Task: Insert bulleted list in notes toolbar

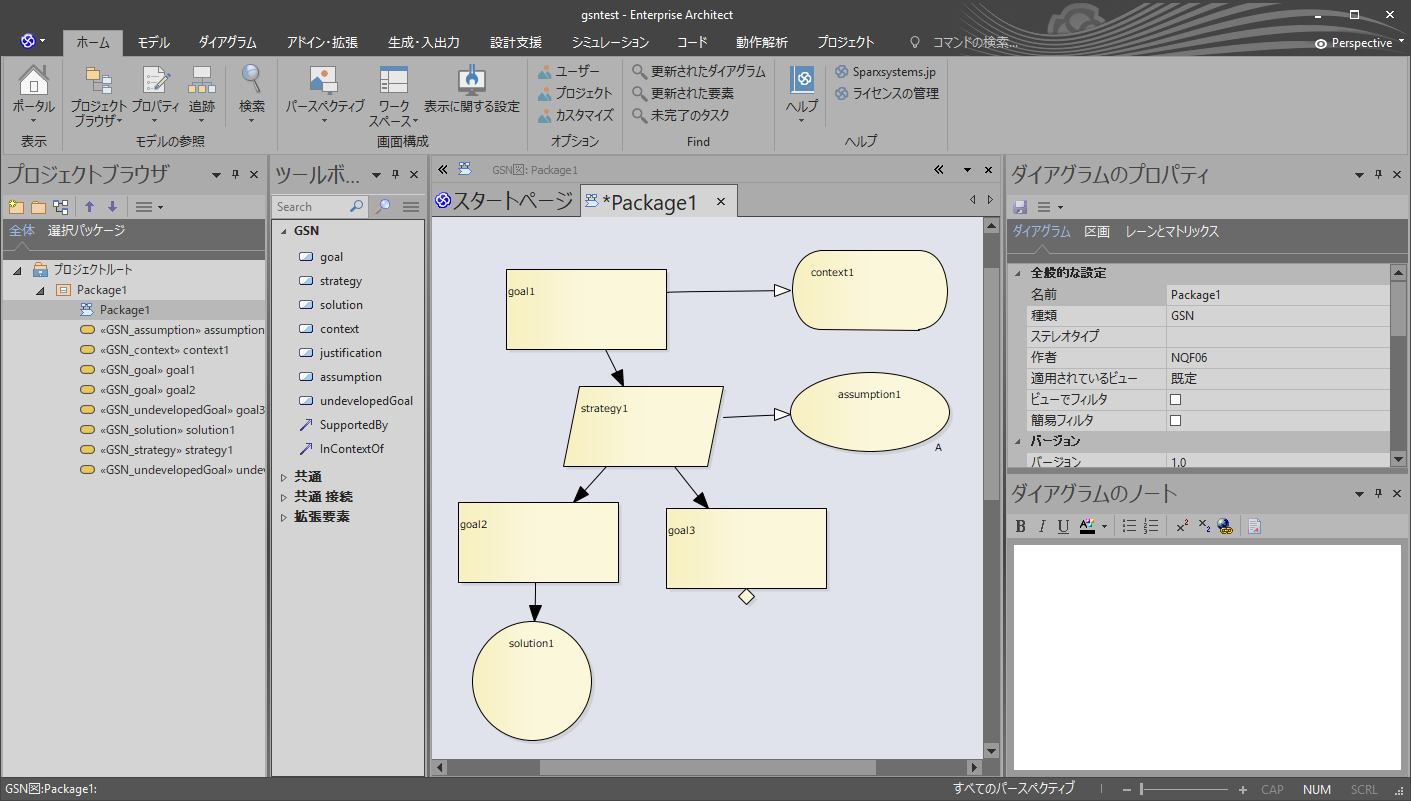Action: tap(1129, 526)
